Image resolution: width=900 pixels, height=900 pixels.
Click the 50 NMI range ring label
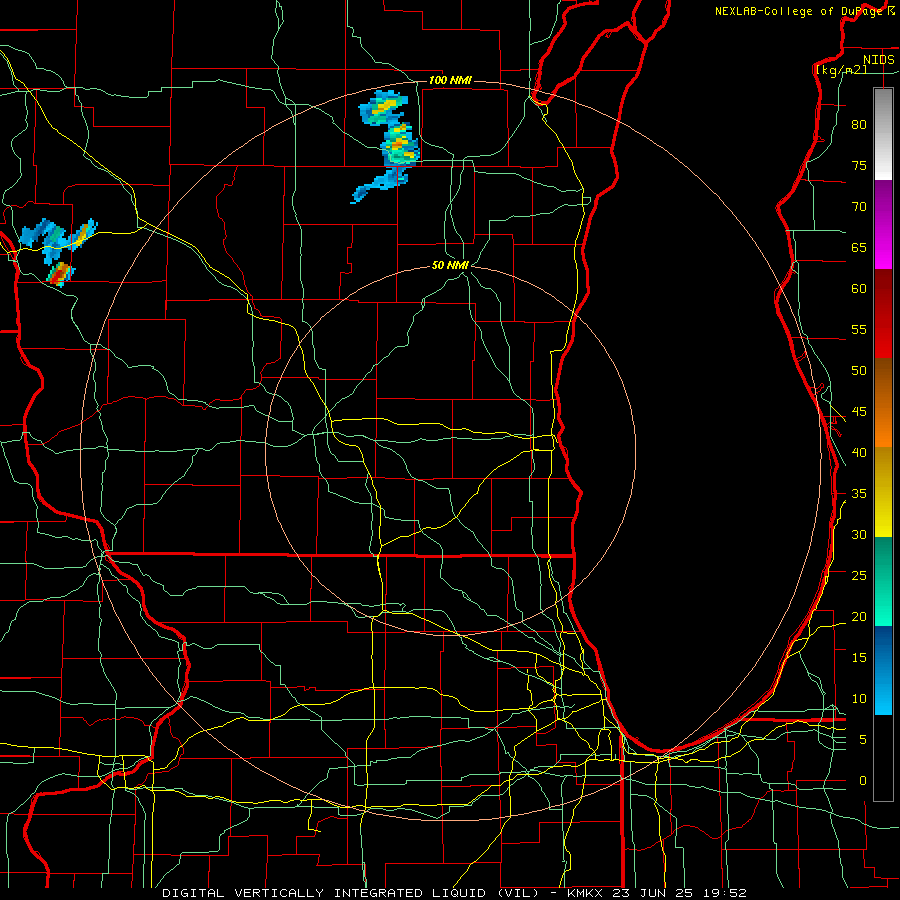click(x=450, y=265)
